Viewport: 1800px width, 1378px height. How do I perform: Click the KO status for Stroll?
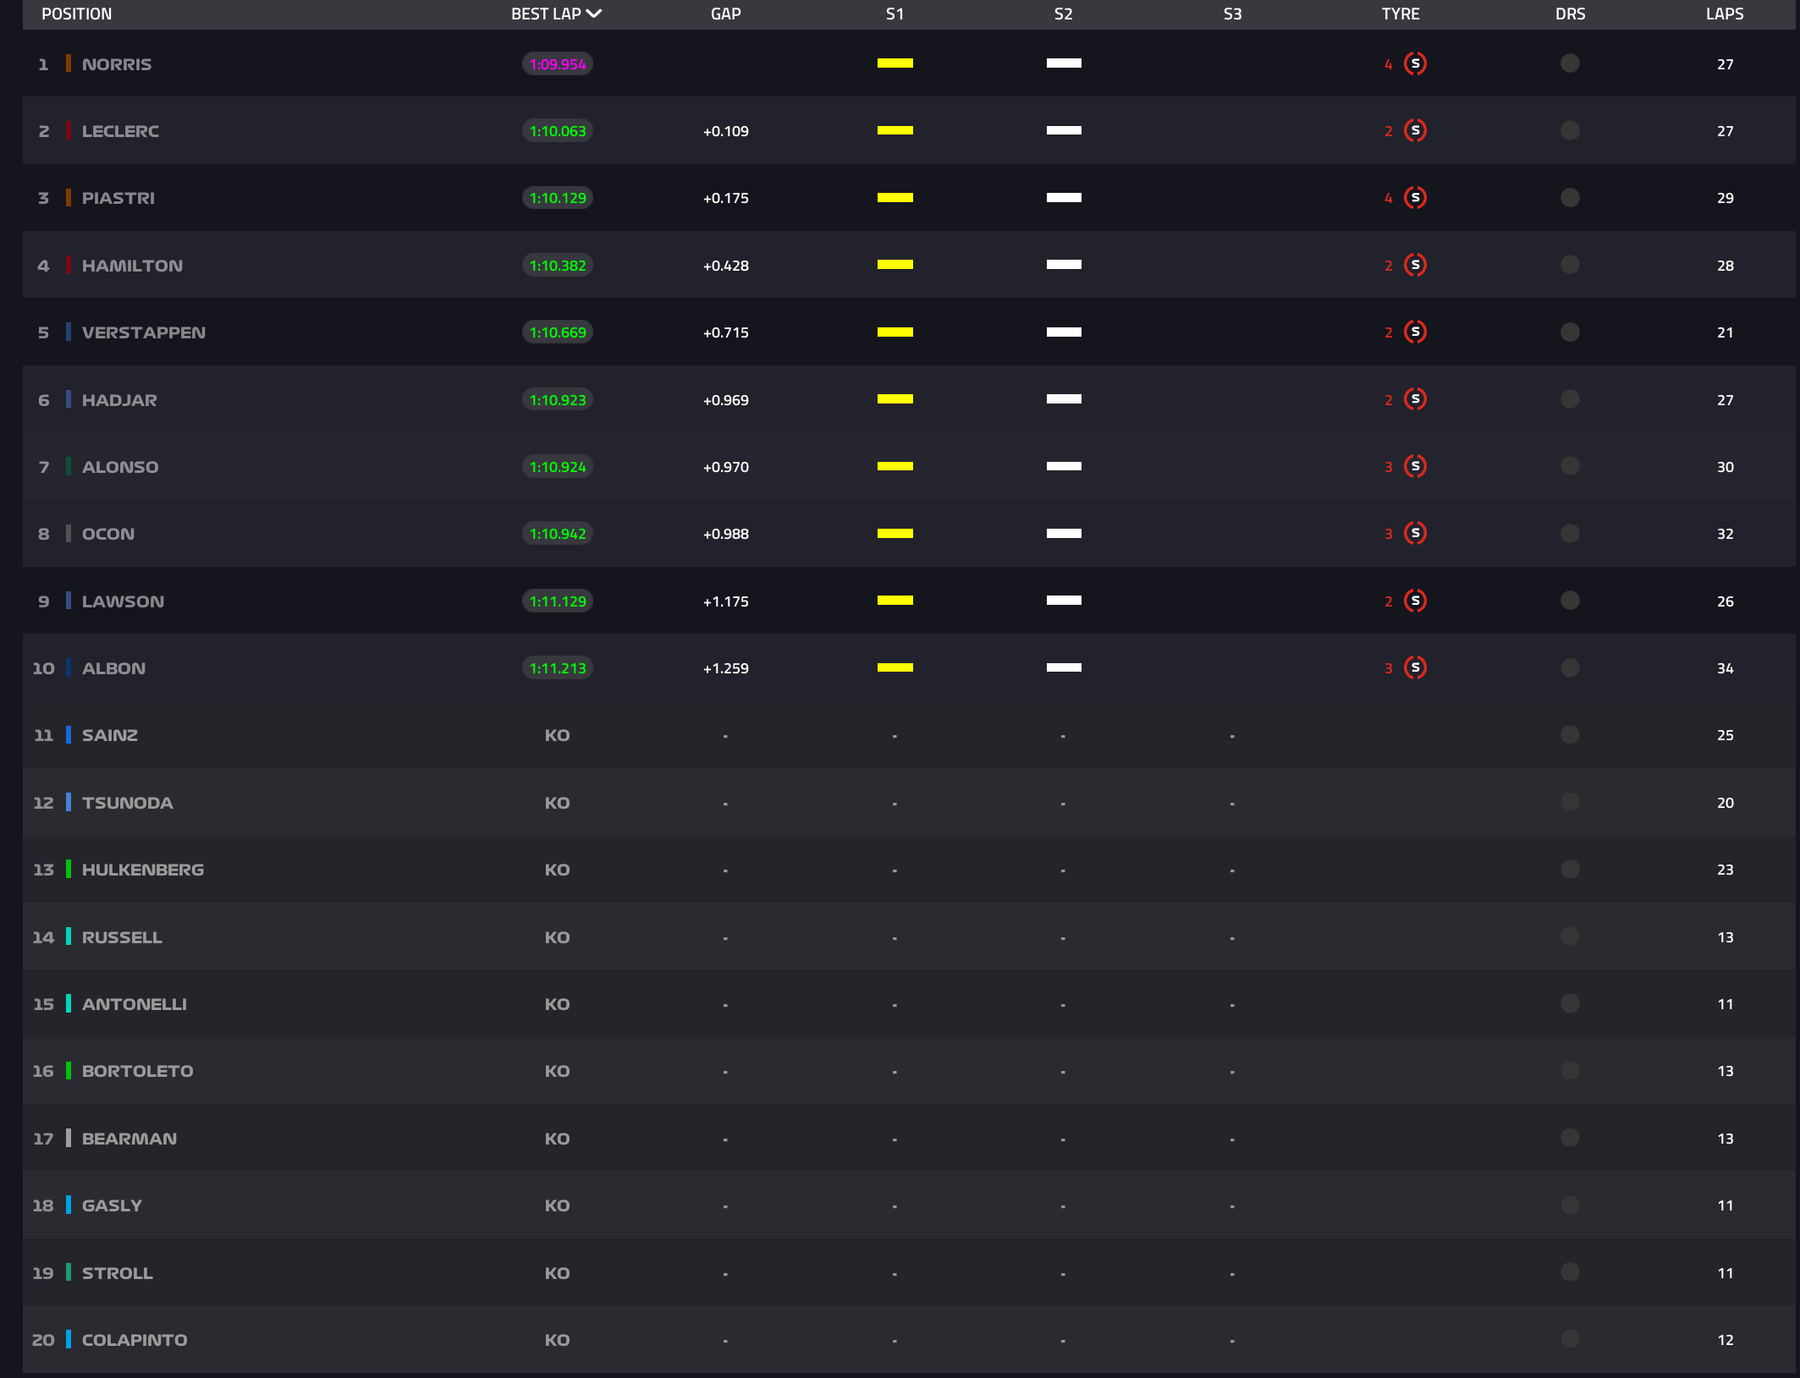[x=557, y=1273]
